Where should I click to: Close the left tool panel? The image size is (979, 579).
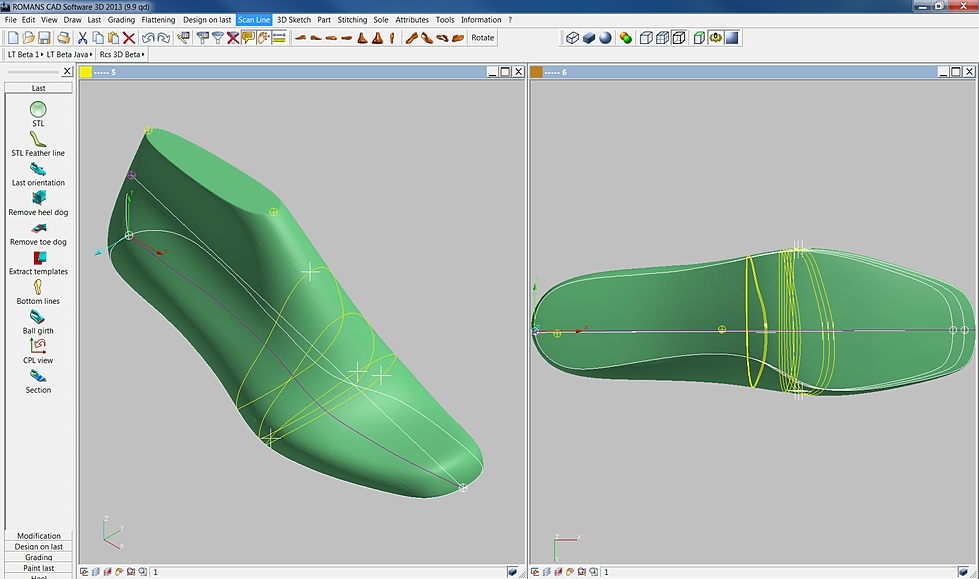(67, 71)
